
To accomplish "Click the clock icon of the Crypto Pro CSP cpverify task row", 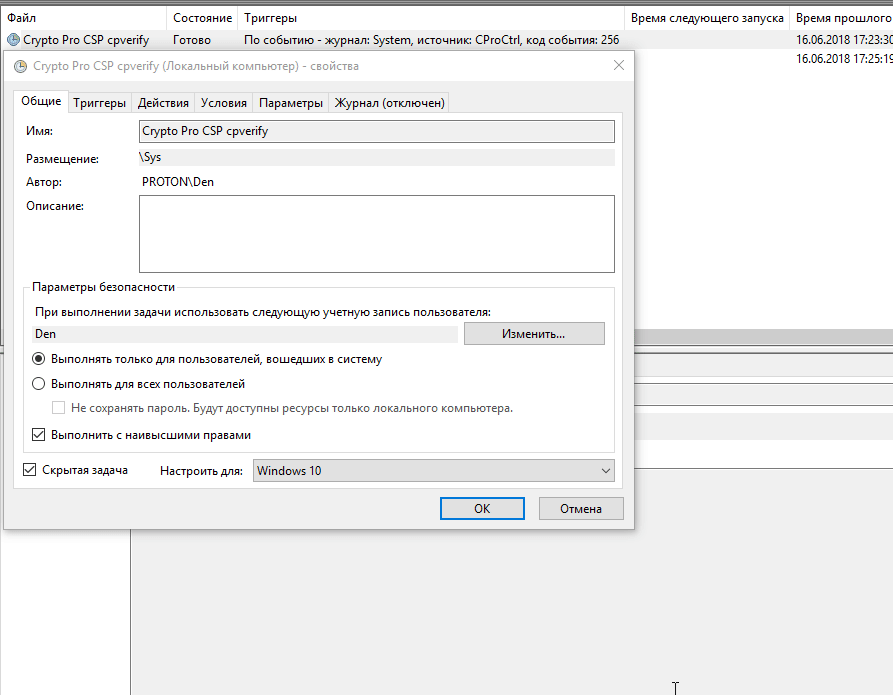I will coord(13,40).
